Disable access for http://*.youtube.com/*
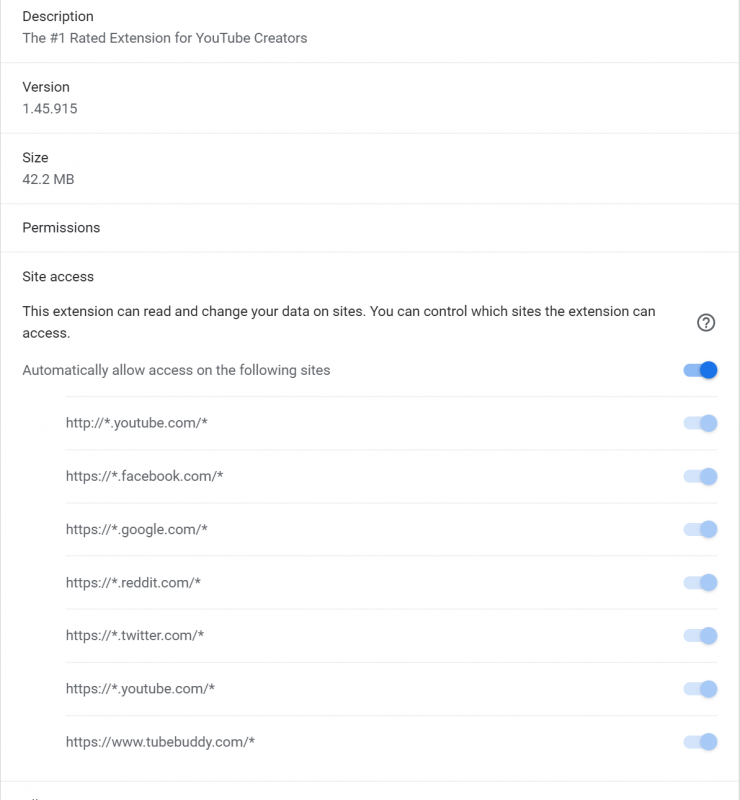The image size is (740, 800). (x=700, y=423)
